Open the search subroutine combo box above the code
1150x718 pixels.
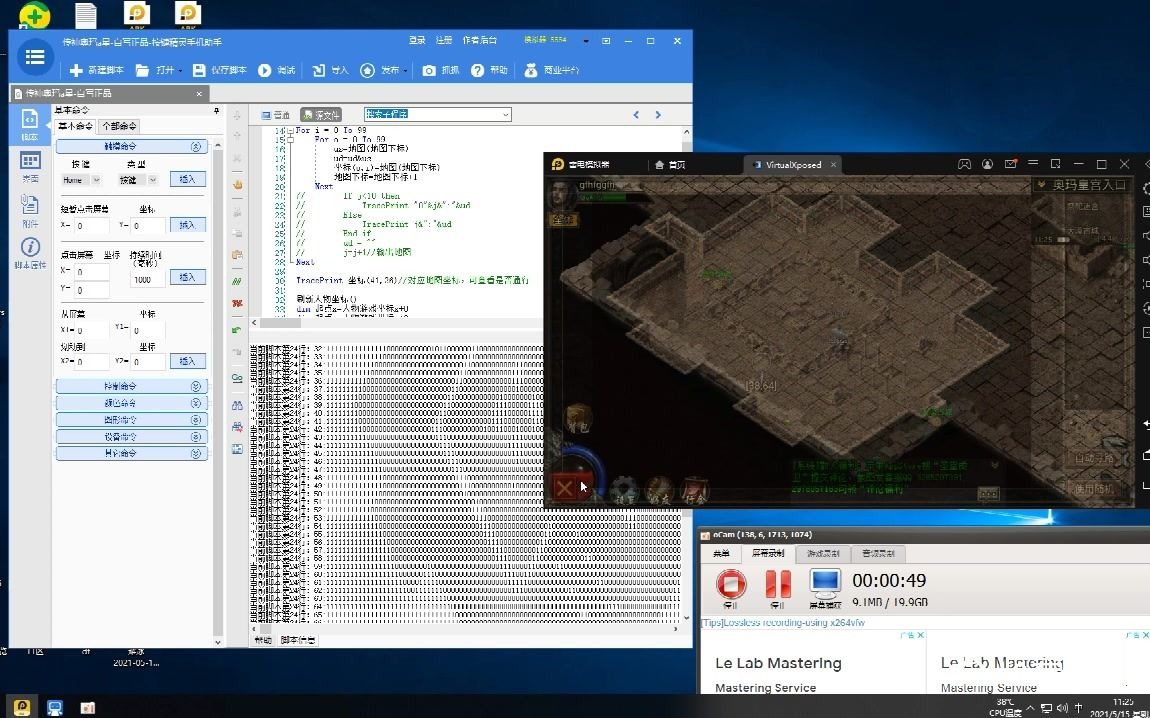[x=438, y=114]
